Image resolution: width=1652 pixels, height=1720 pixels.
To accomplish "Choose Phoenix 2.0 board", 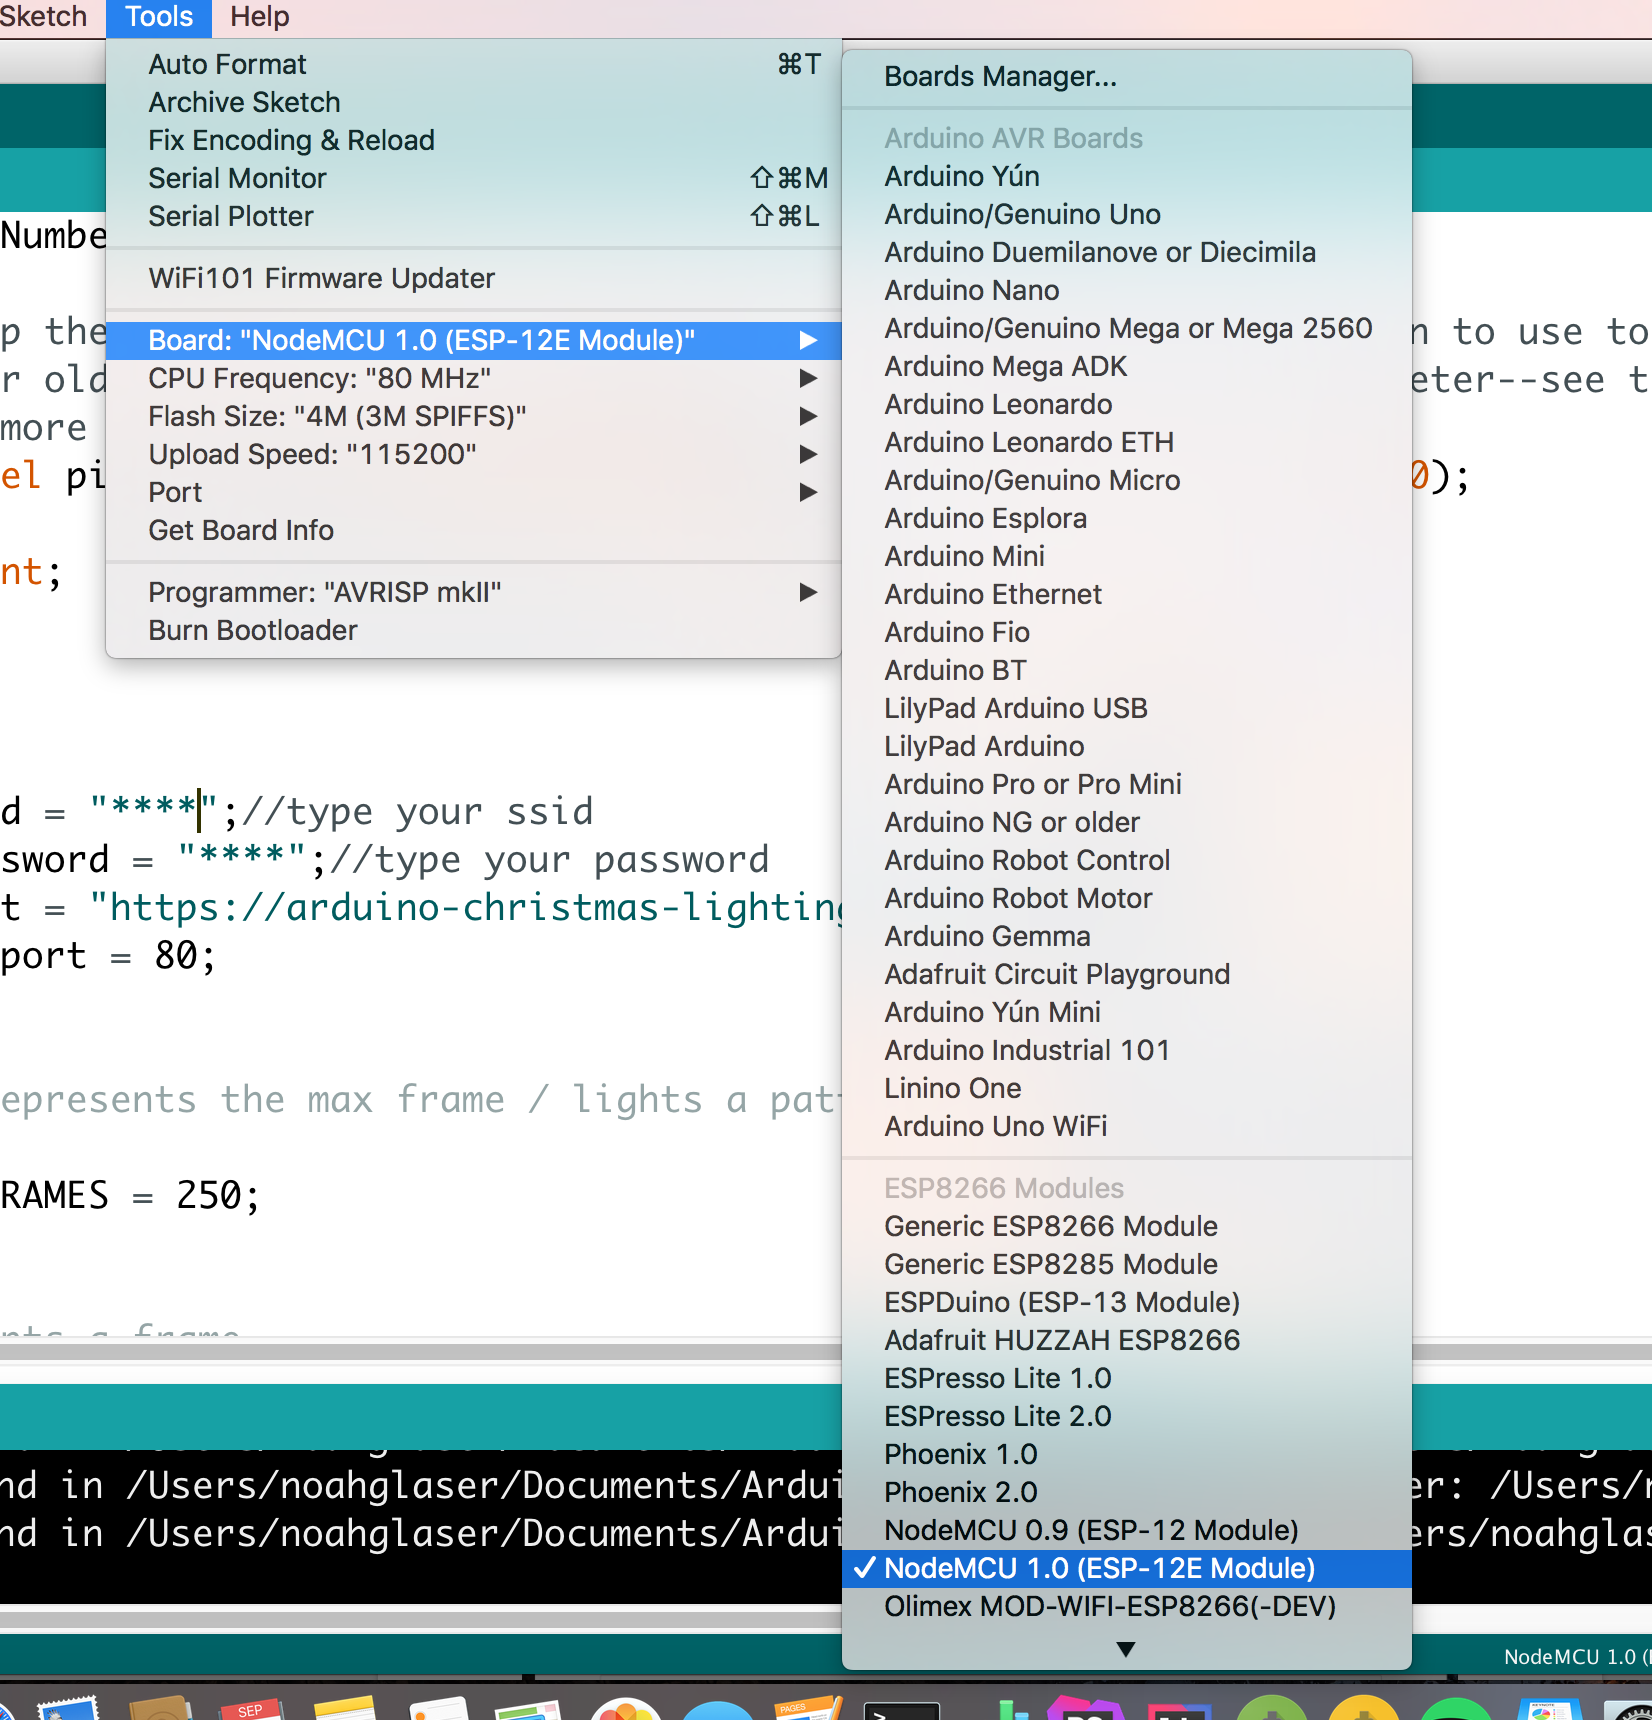I will coord(1127,1492).
